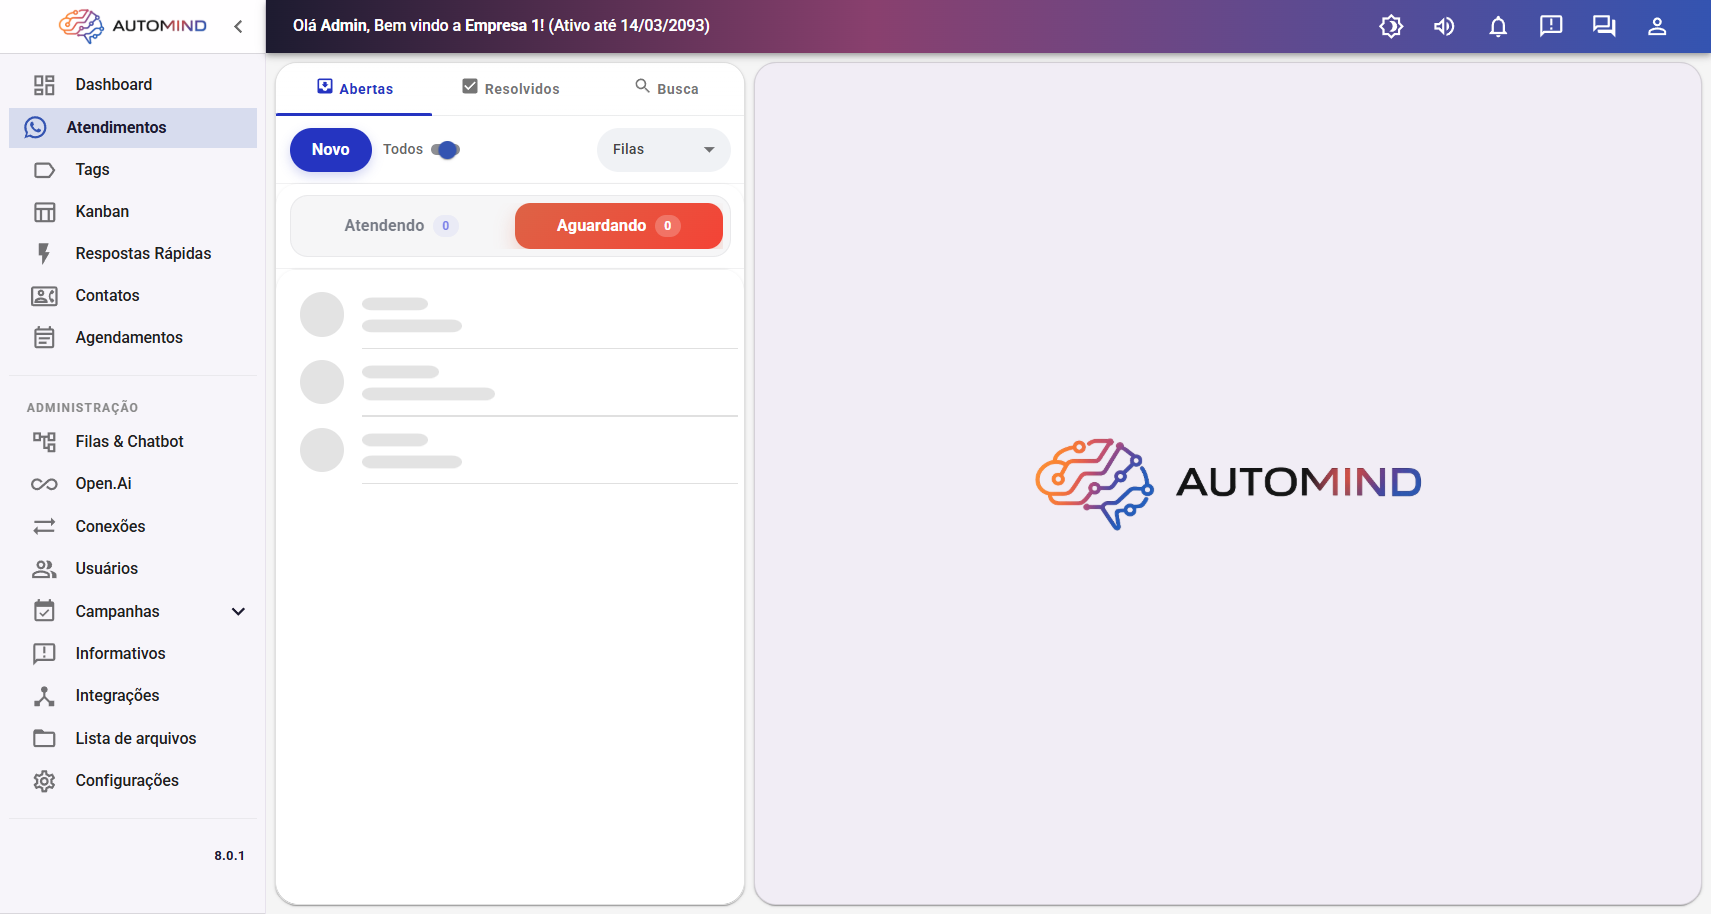Select the Atendendo sub-tab
The width and height of the screenshot is (1711, 914).
(402, 226)
